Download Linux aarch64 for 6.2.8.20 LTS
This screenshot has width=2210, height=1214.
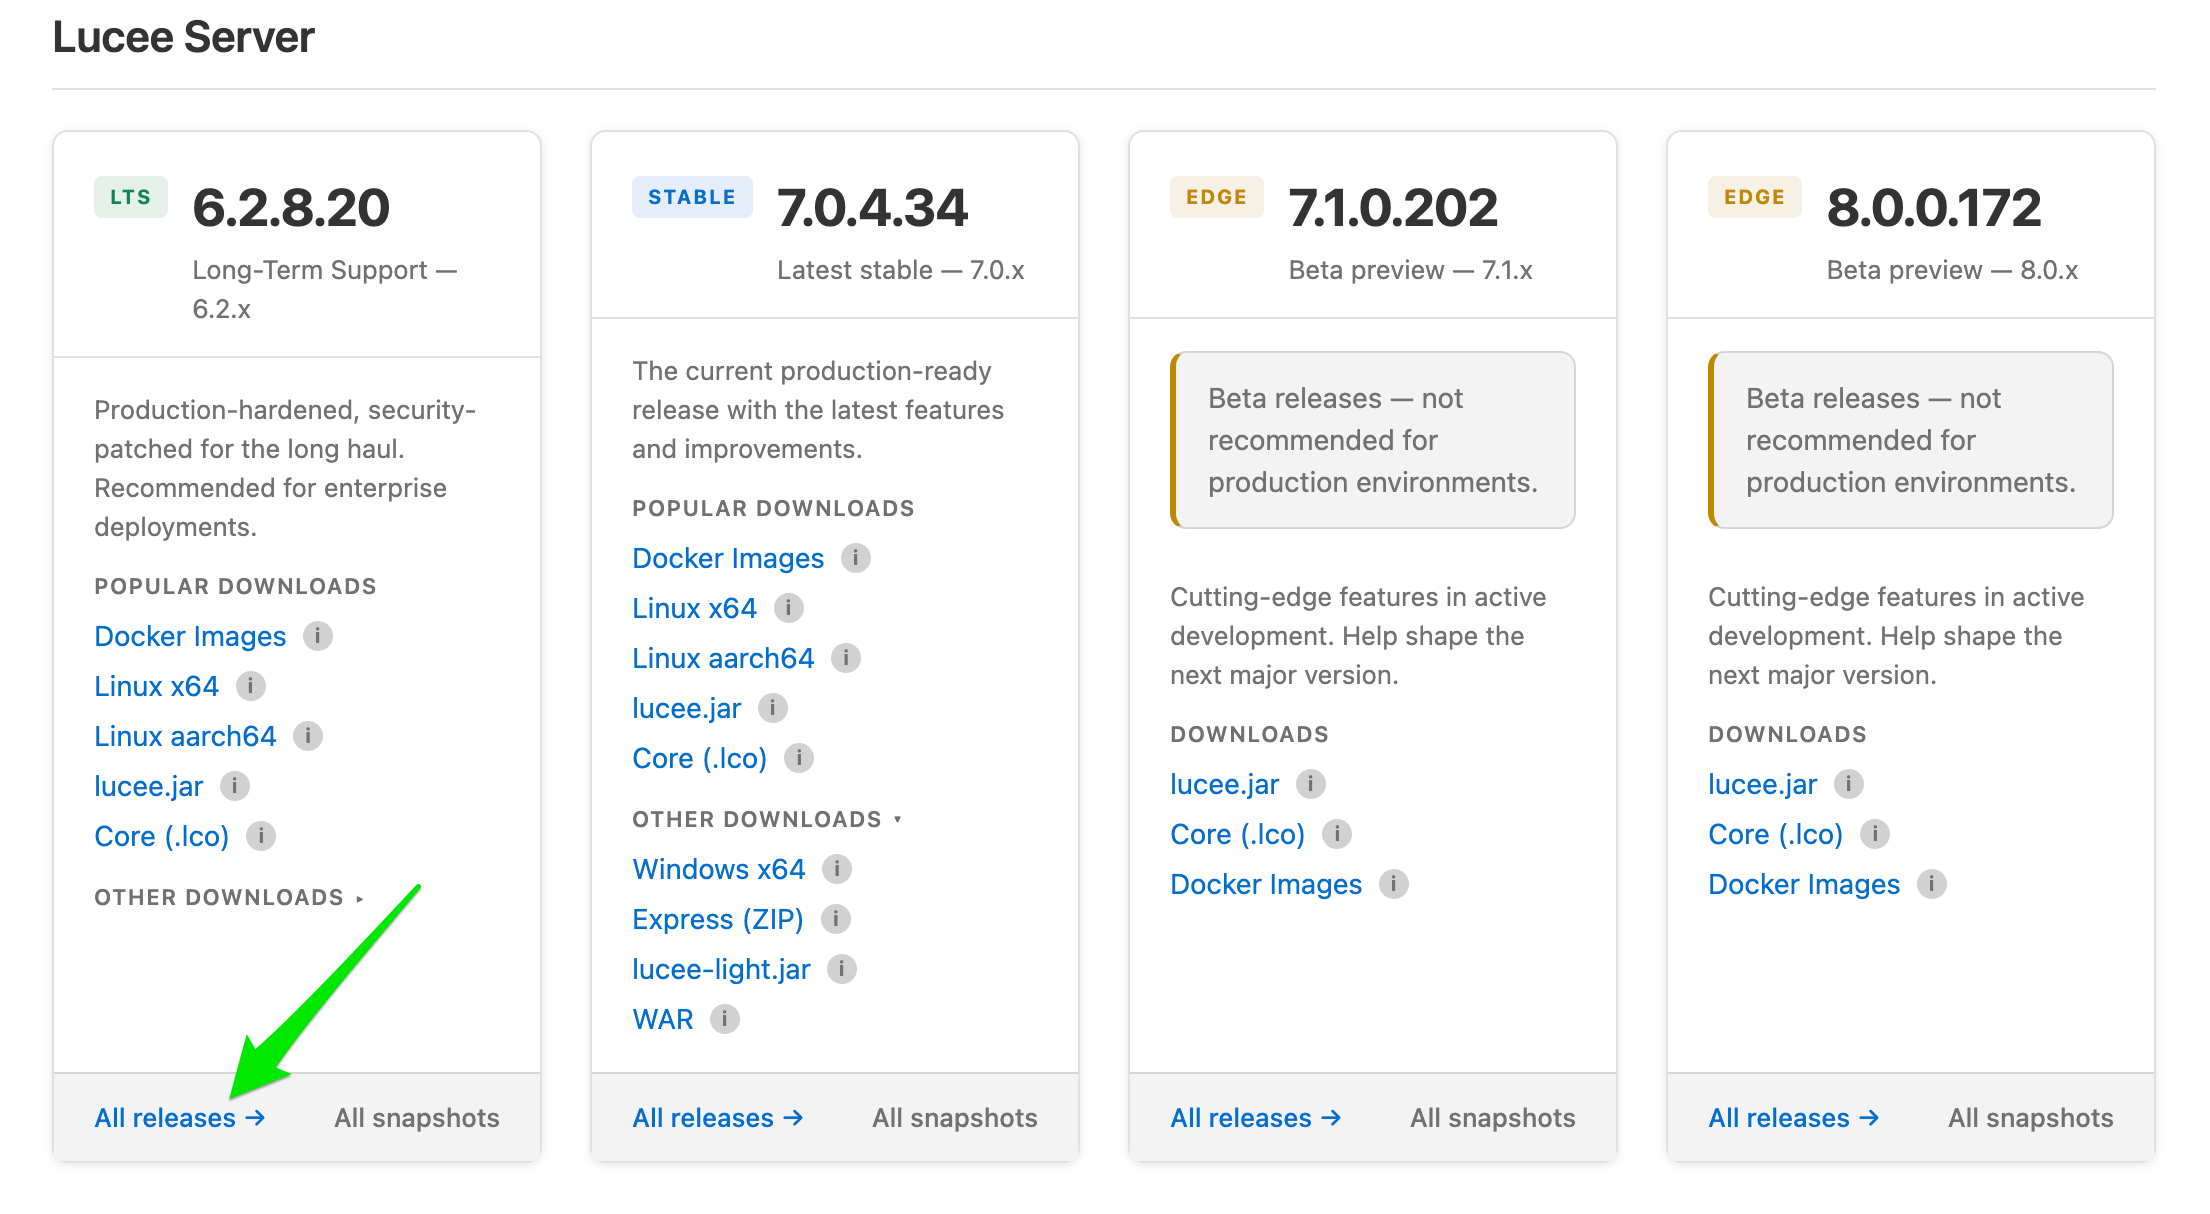(x=185, y=736)
